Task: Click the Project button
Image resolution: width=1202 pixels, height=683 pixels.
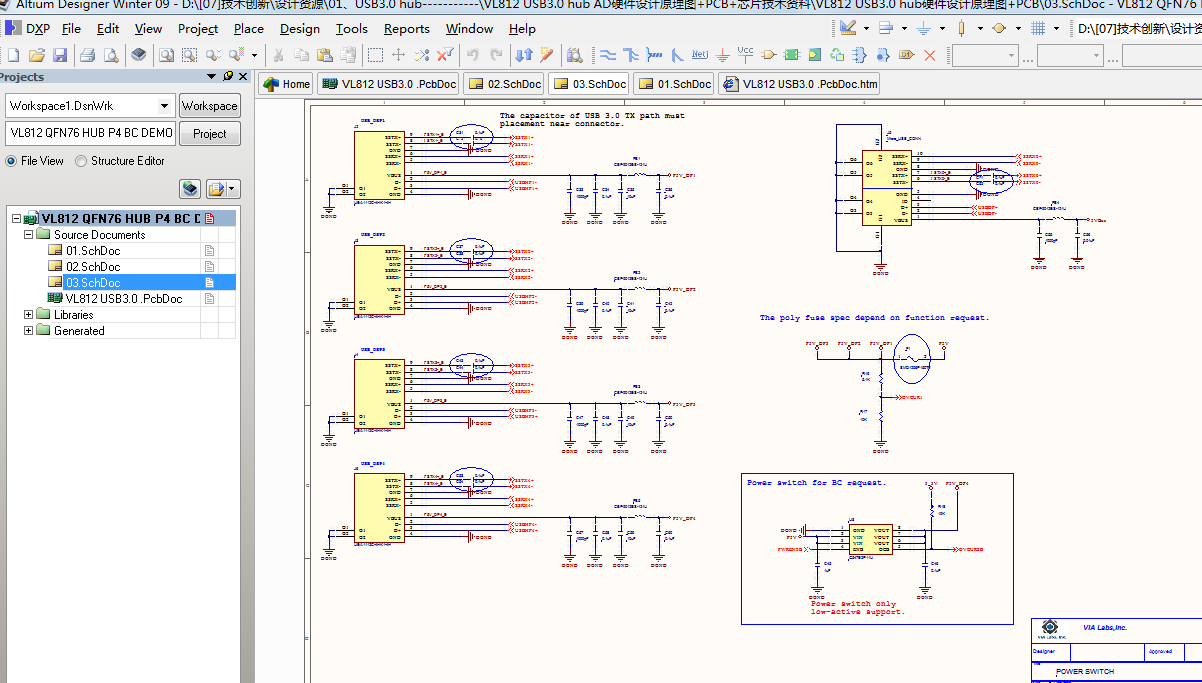Action: 210,134
